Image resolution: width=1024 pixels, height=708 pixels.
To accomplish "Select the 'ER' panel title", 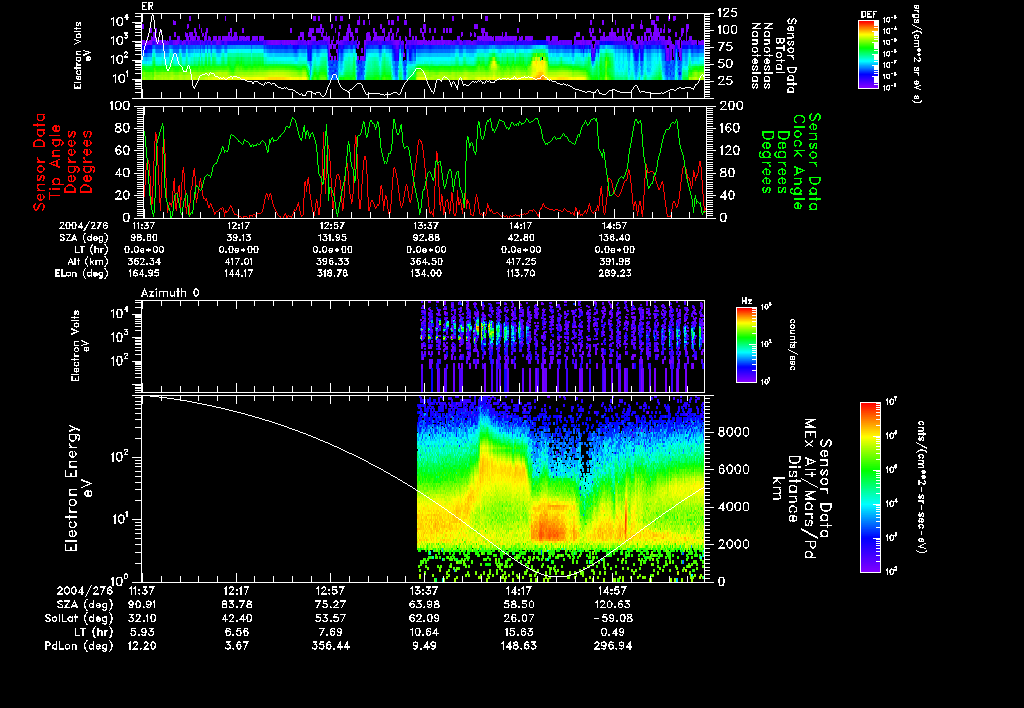I will (147, 6).
